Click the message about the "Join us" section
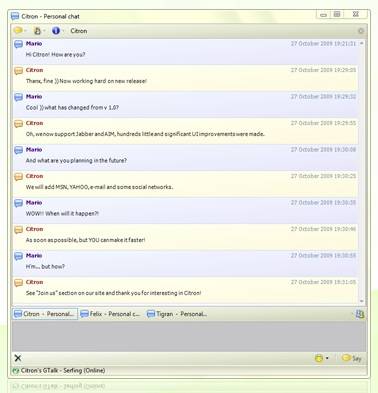 click(x=113, y=293)
